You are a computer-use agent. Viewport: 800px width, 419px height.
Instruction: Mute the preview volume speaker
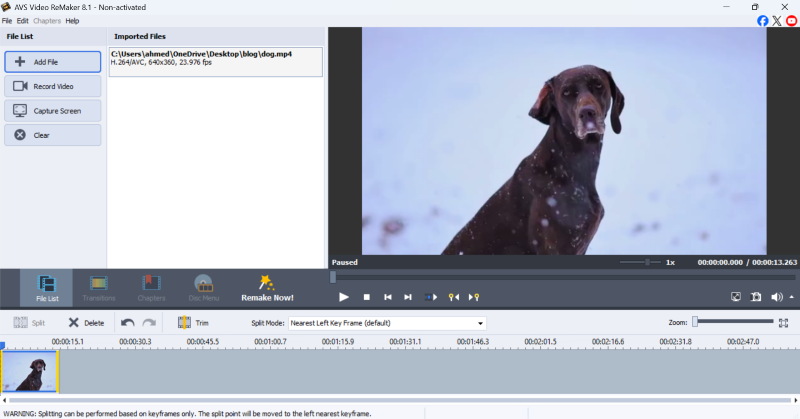point(778,297)
